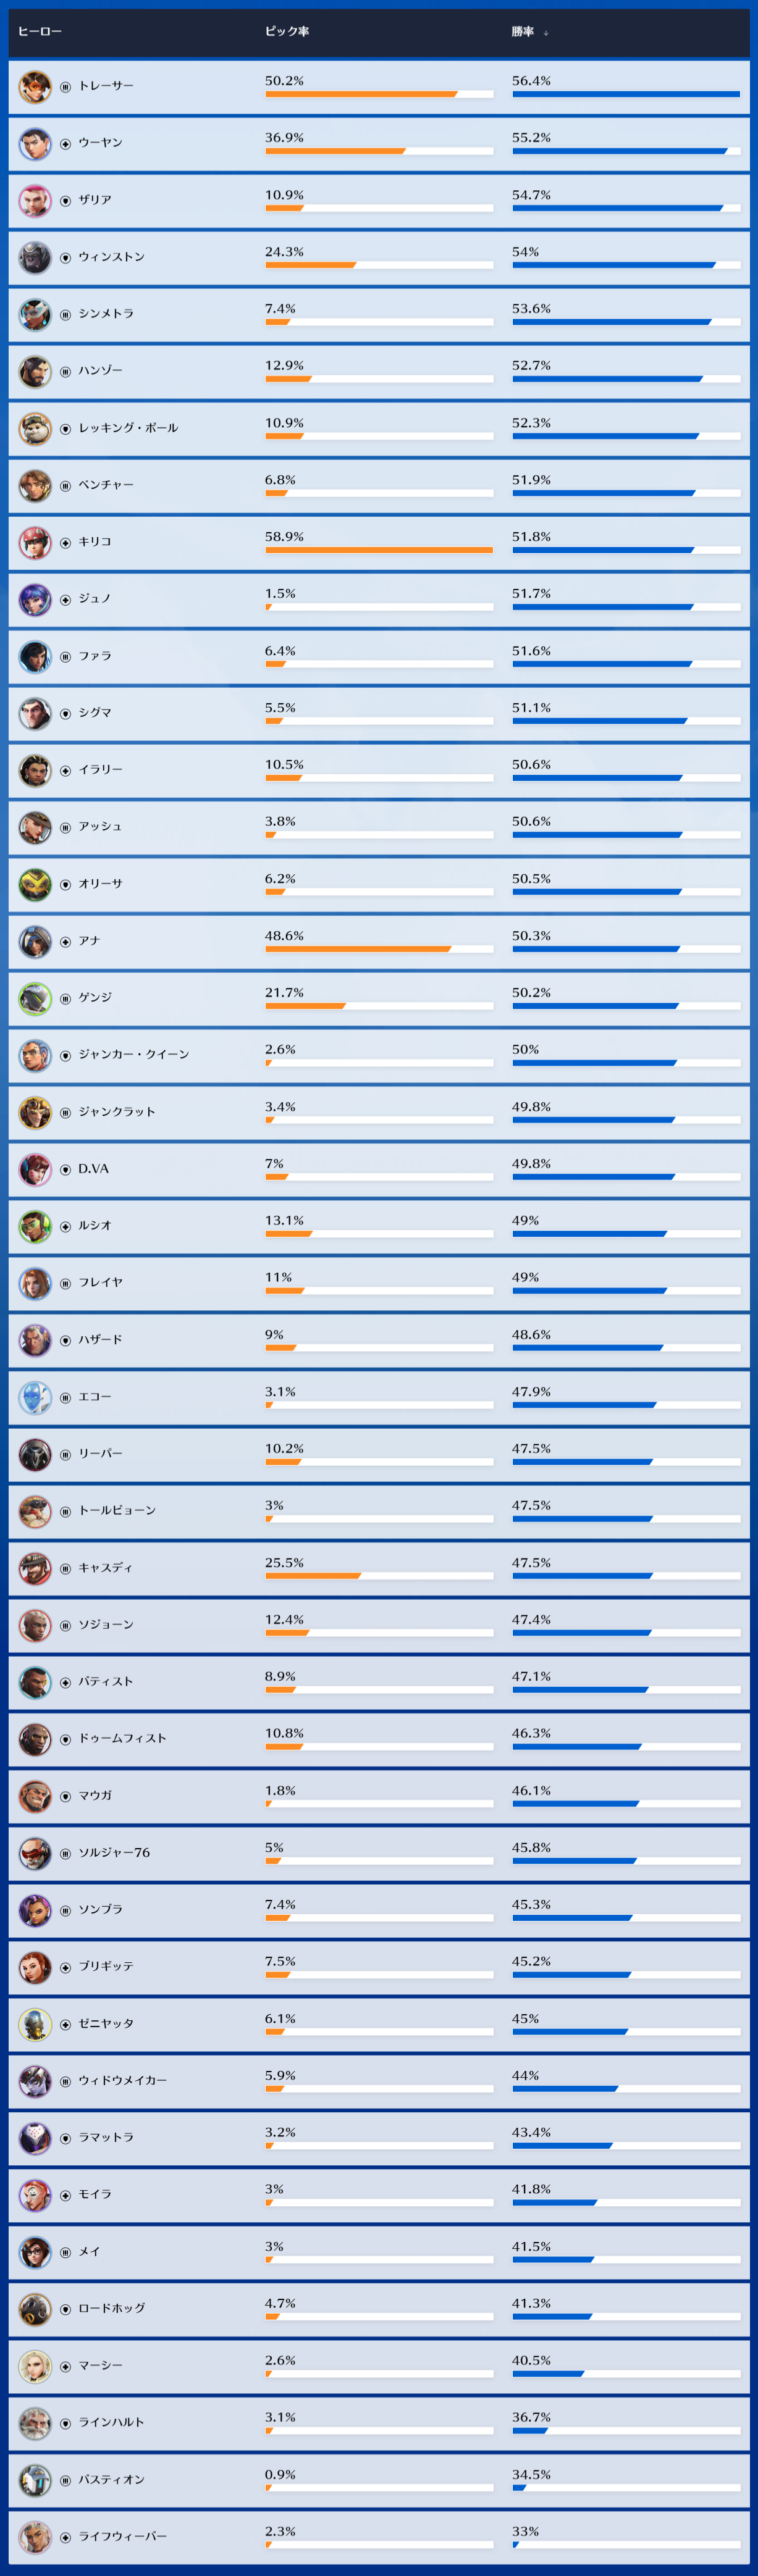758x2576 pixels.
Task: Click the ソルジャー76 hero name
Action: pyautogui.click(x=114, y=1853)
